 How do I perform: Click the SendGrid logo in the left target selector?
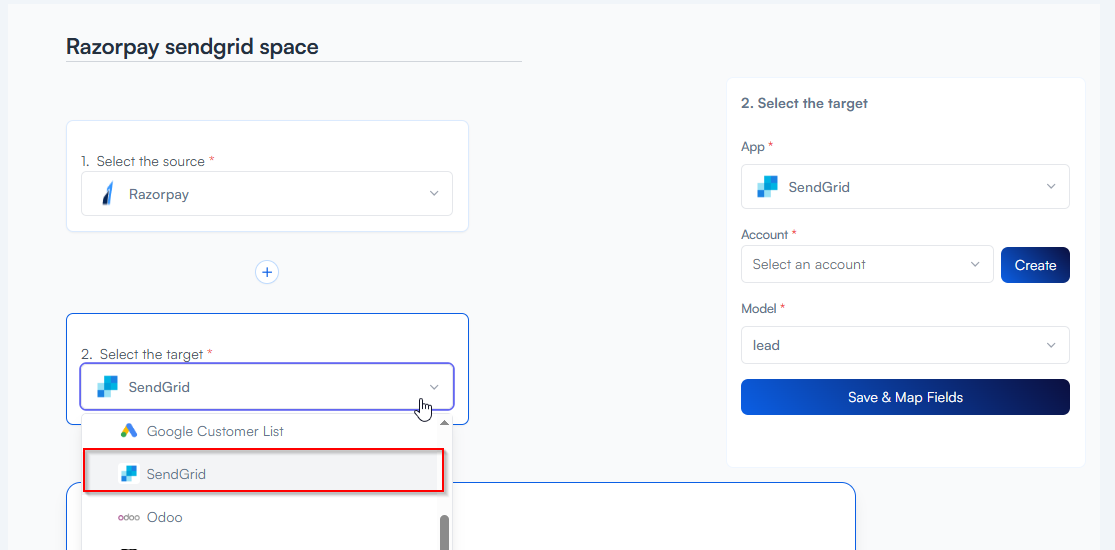point(108,387)
